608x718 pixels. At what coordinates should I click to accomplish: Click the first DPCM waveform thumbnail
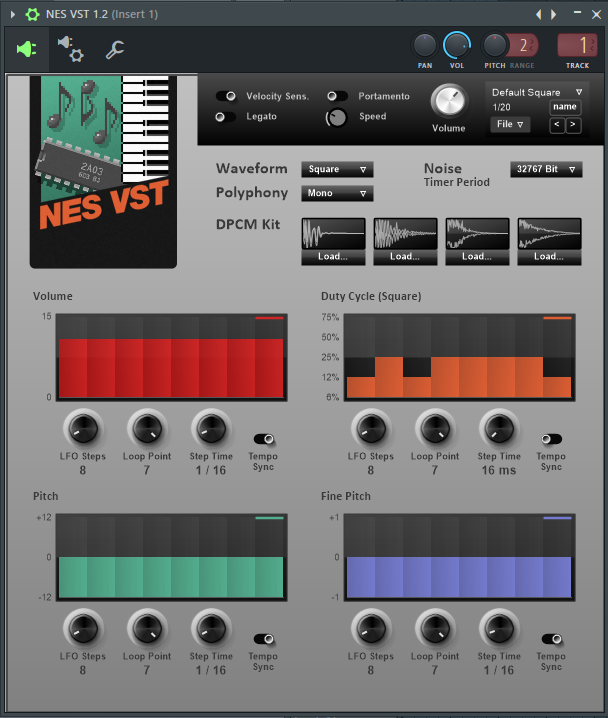(333, 234)
